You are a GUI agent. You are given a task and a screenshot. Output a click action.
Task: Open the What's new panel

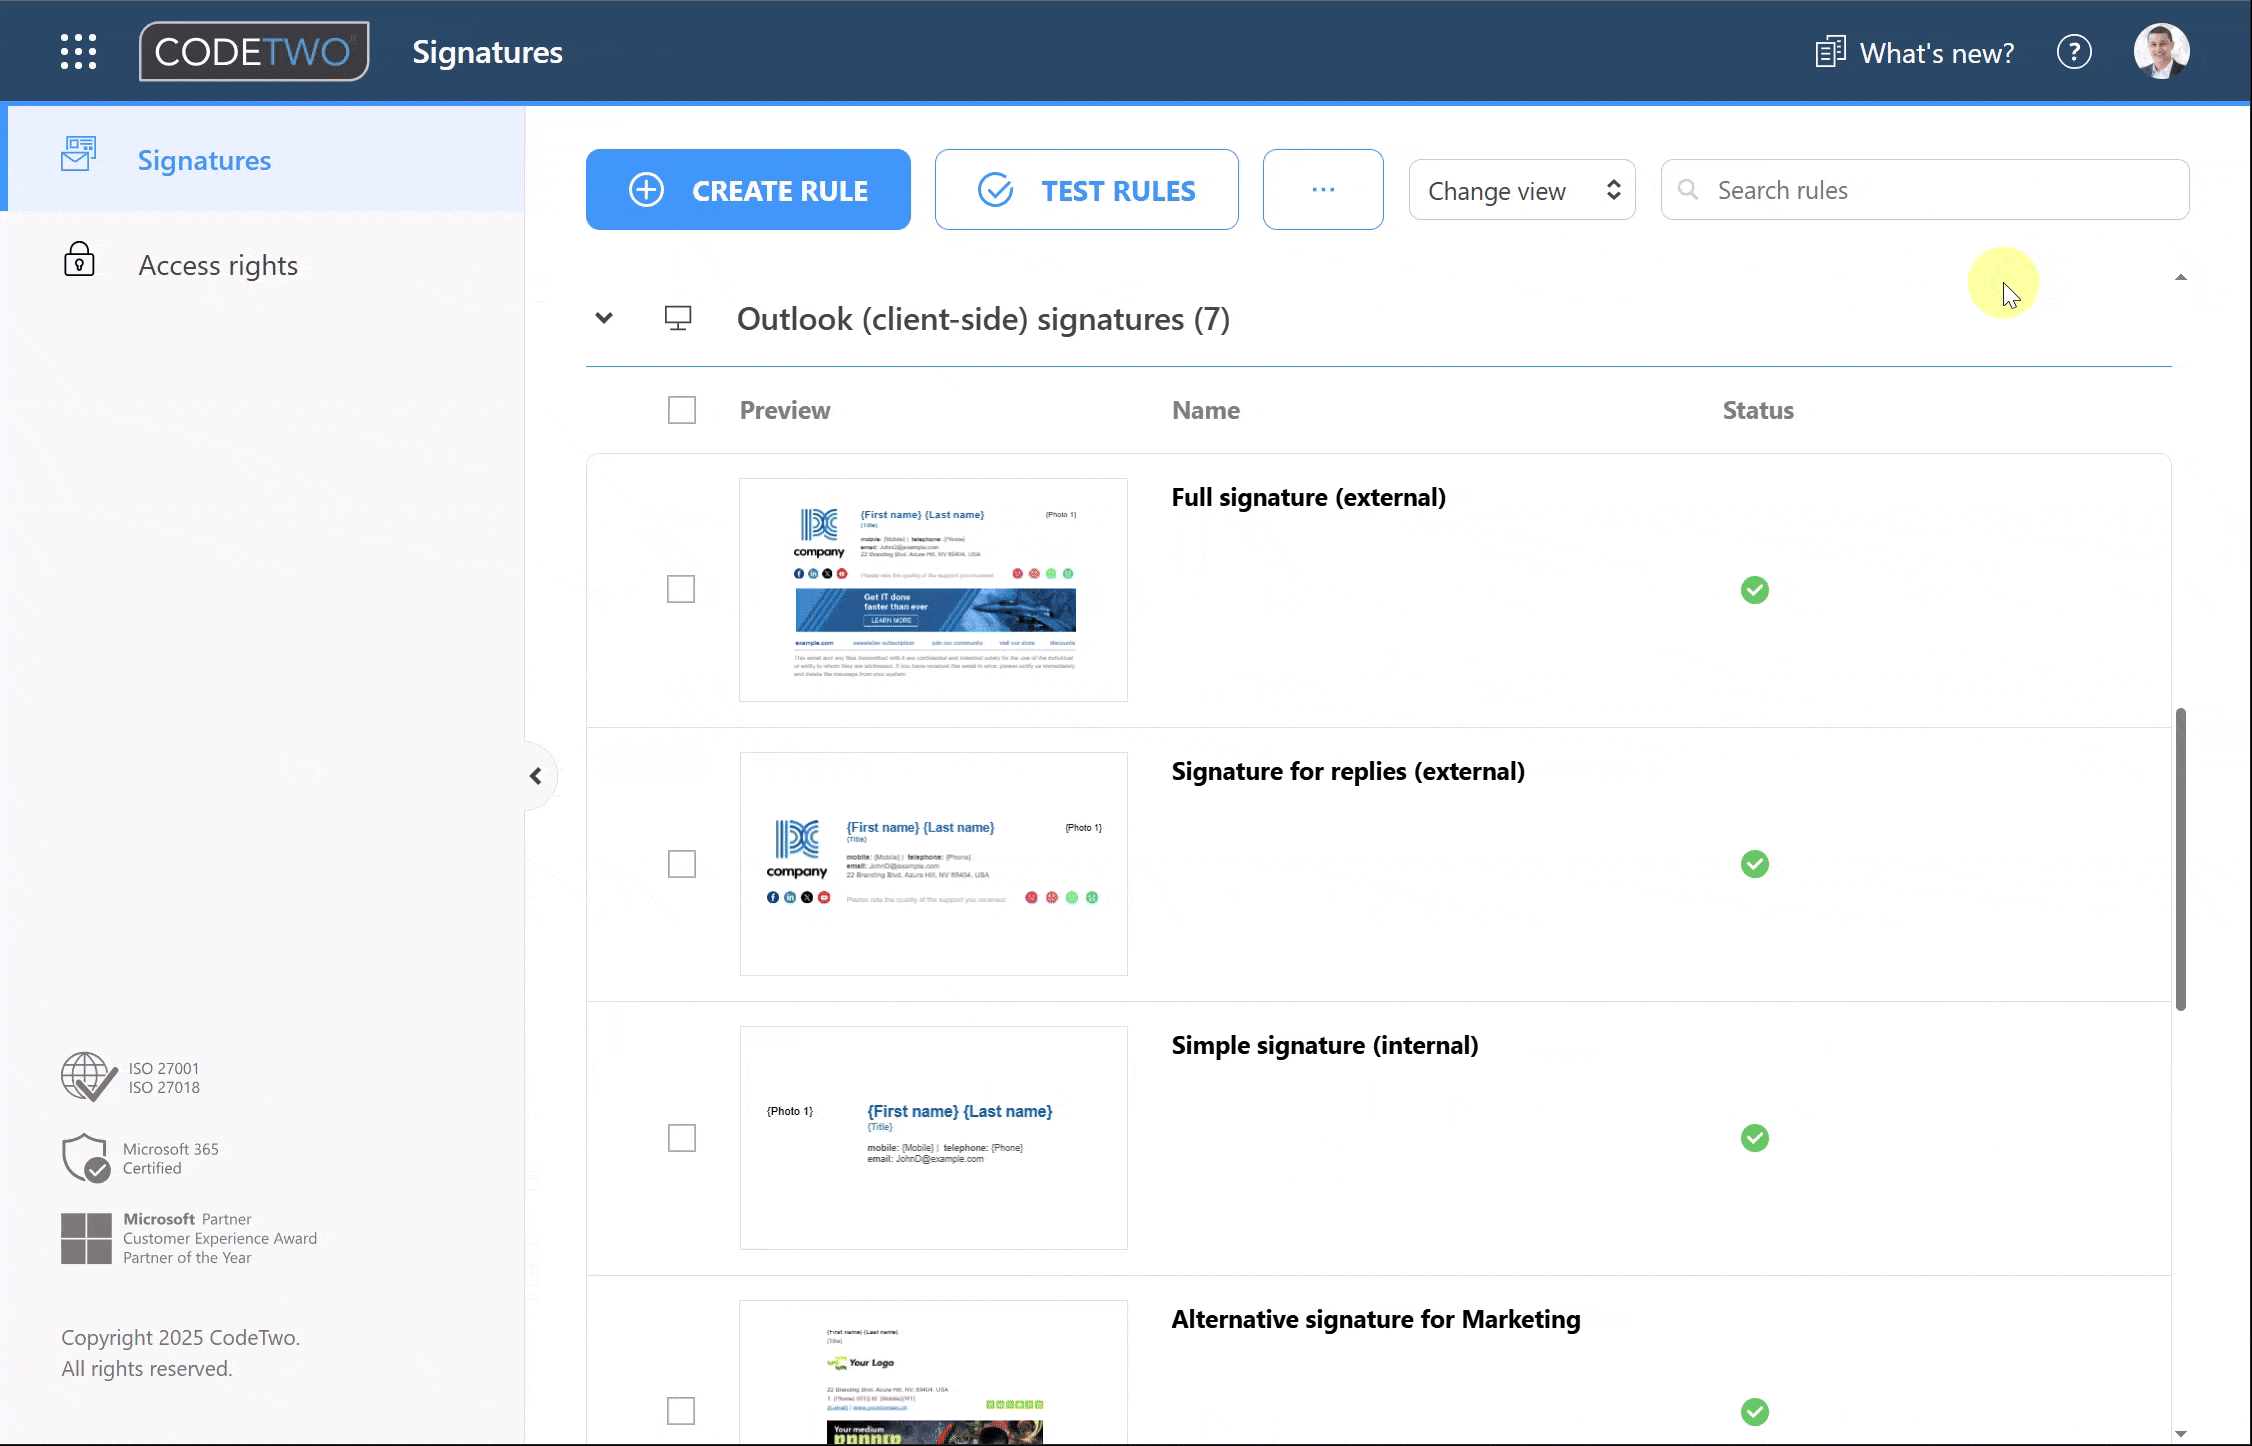coord(1915,52)
